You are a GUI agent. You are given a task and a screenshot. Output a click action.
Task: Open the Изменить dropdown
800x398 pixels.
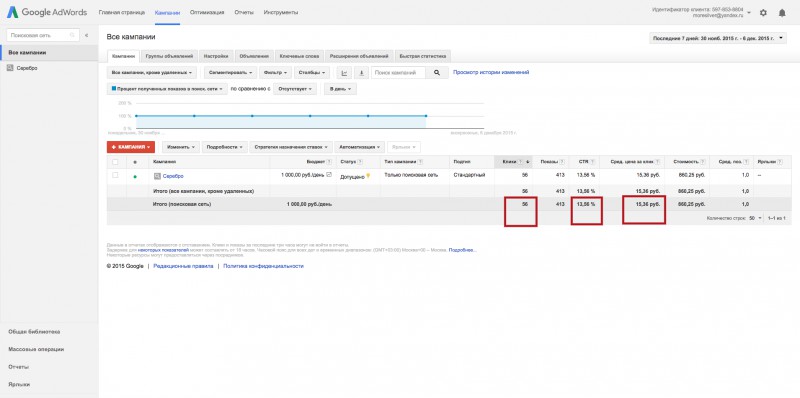[x=181, y=147]
